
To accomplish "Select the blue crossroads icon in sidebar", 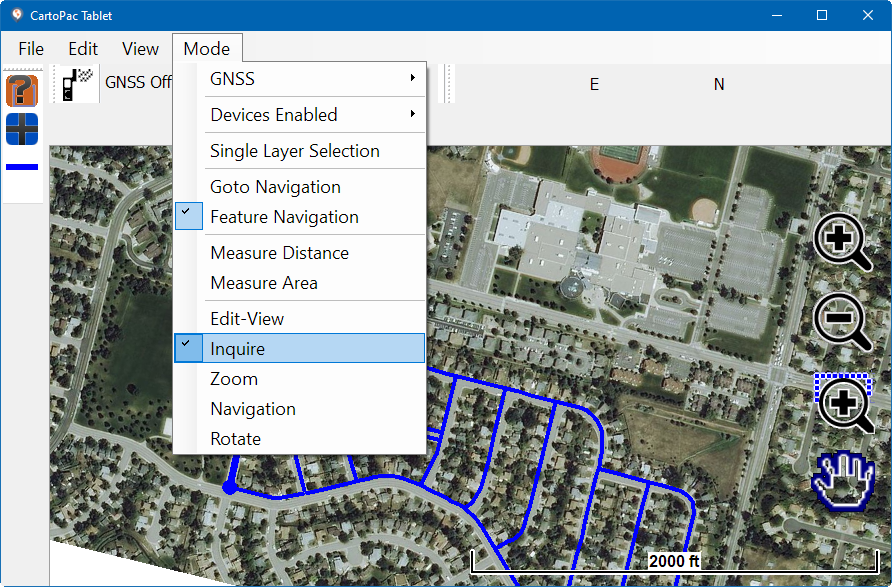I will click(21, 129).
